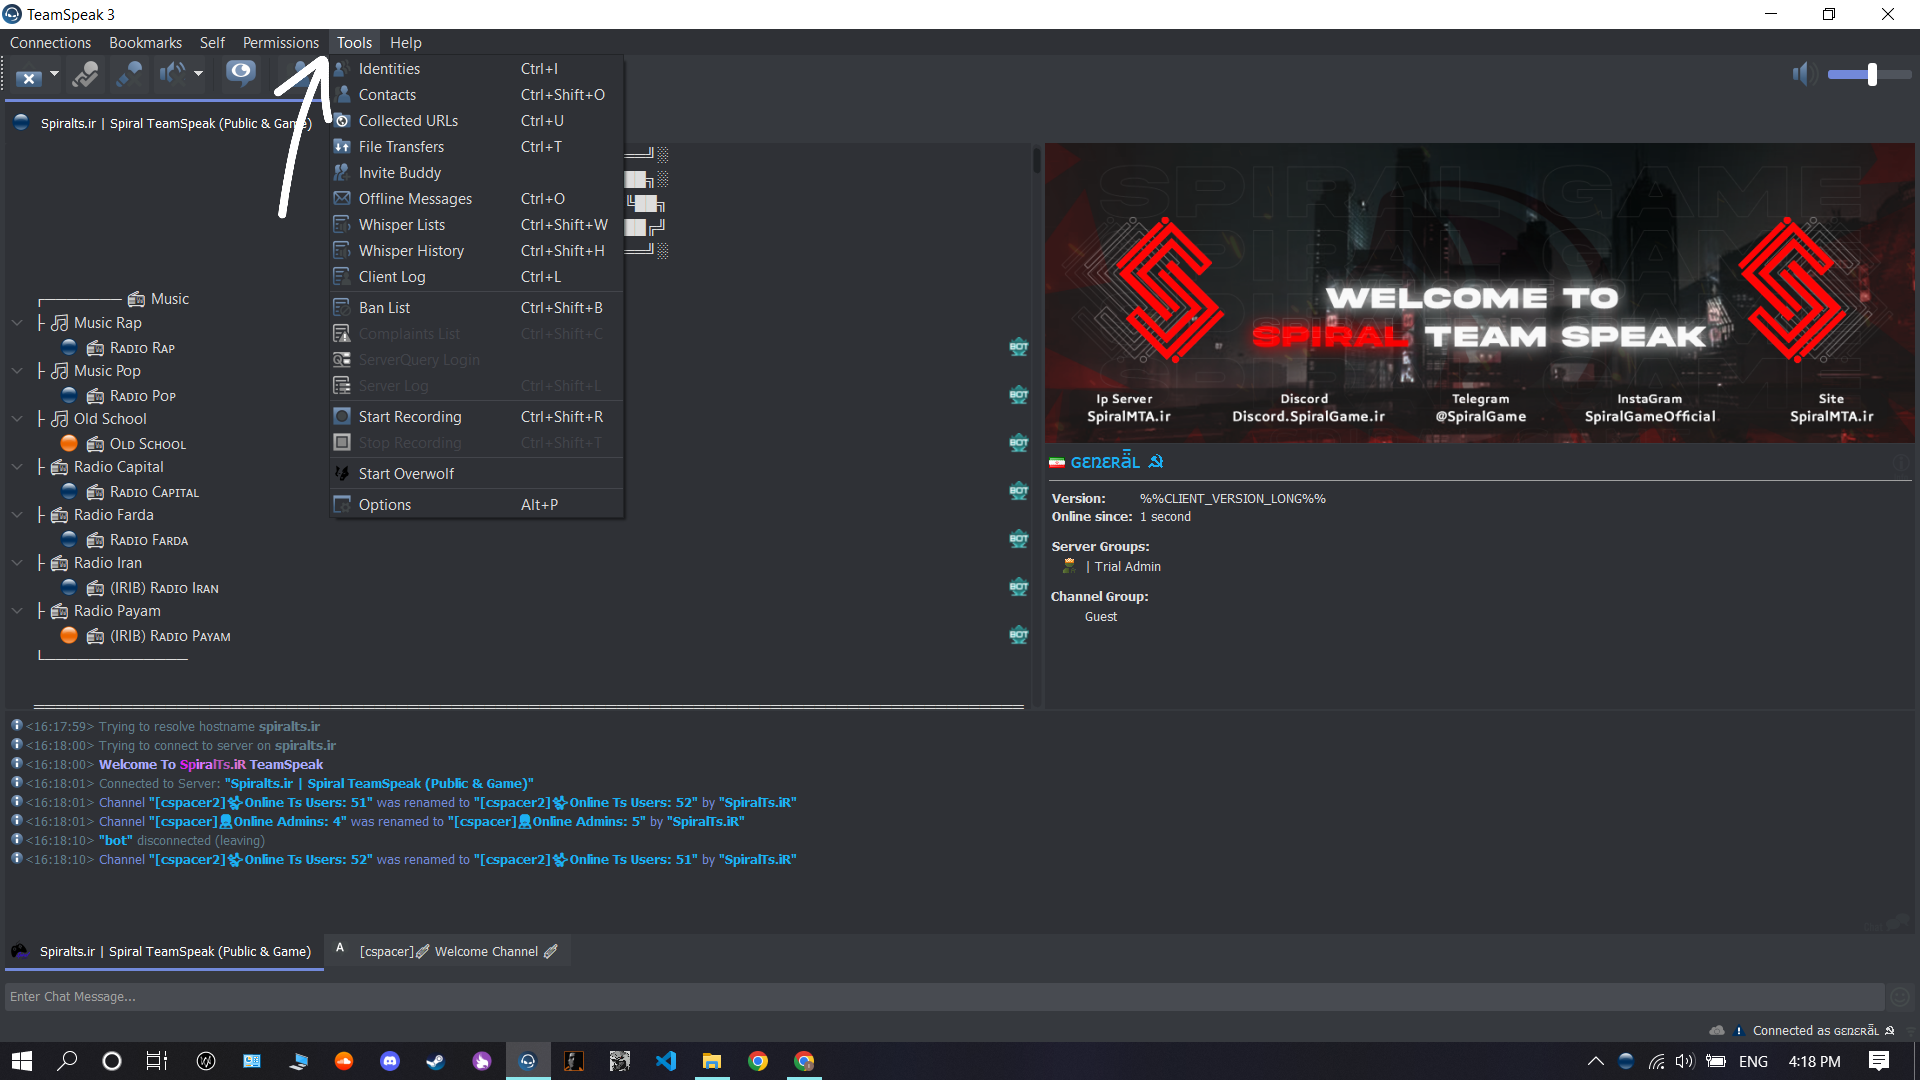Click the speaker icon near the volume slider
Image resolution: width=1920 pixels, height=1080 pixels.
click(x=1804, y=74)
